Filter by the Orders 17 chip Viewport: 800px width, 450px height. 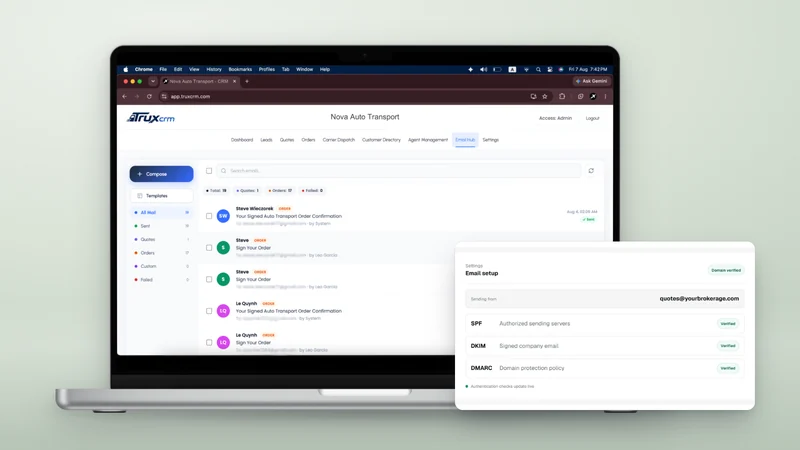pos(280,190)
